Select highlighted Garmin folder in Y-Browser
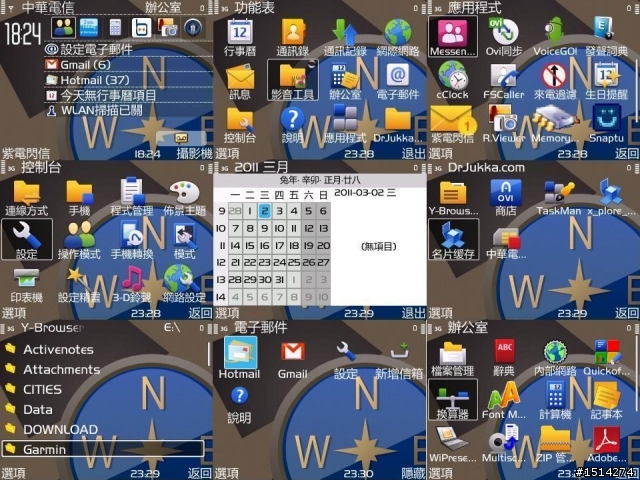The height and width of the screenshot is (480, 640). pyautogui.click(x=102, y=449)
